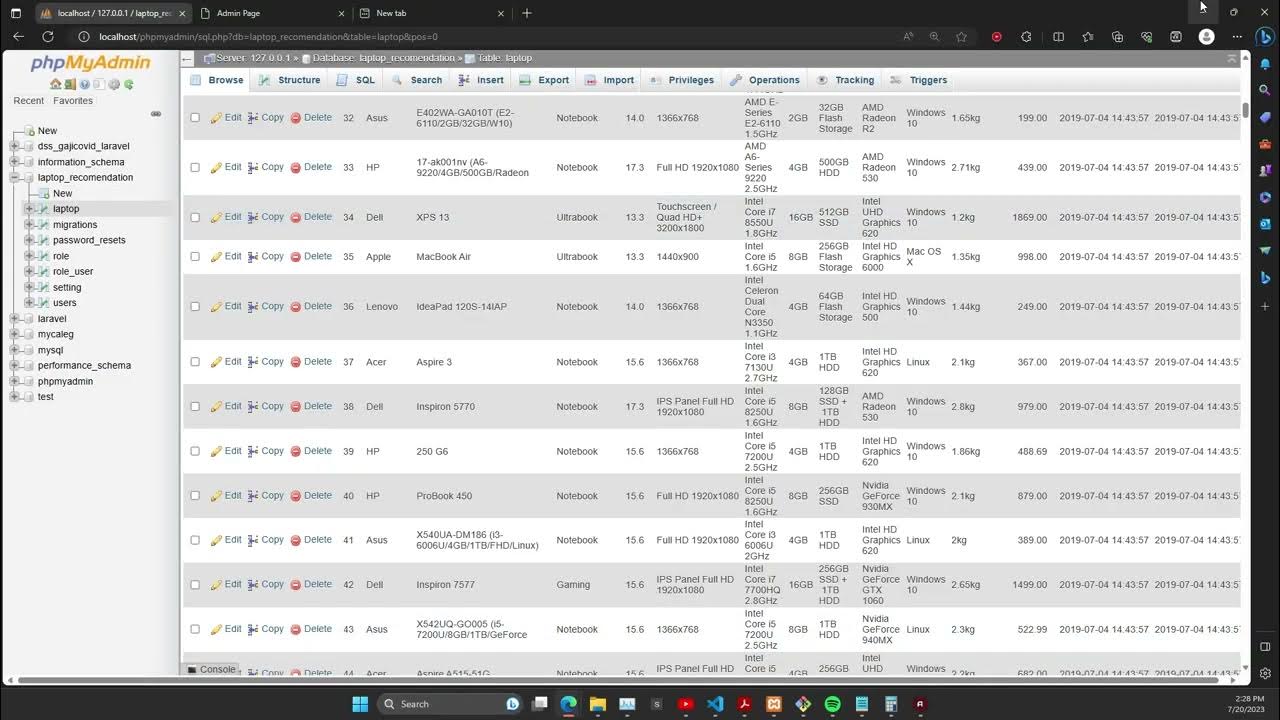Check the row 33 HP checkbox
The image size is (1280, 720).
click(x=195, y=167)
